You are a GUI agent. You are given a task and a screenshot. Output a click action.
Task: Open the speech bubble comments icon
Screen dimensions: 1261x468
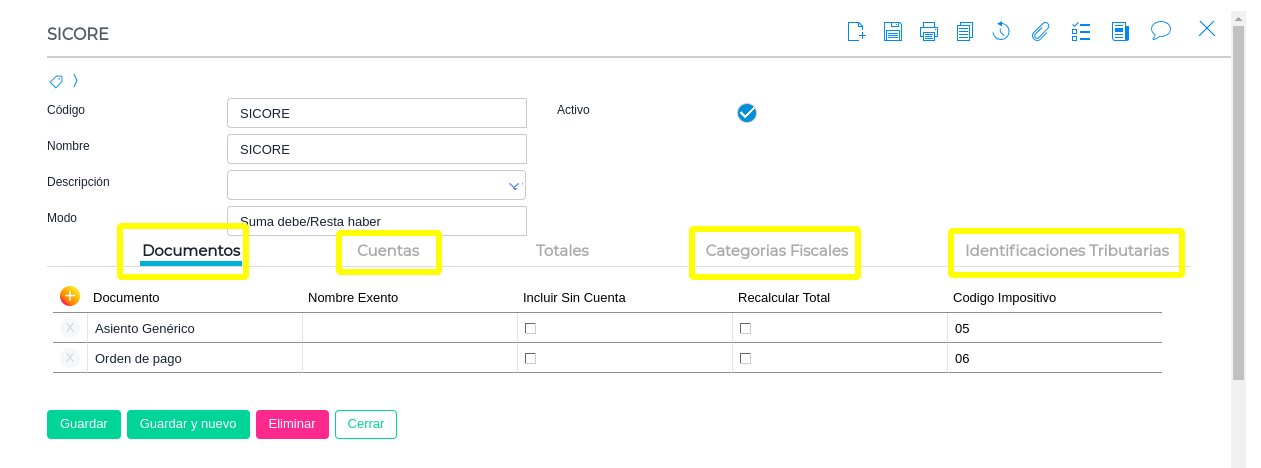1160,31
